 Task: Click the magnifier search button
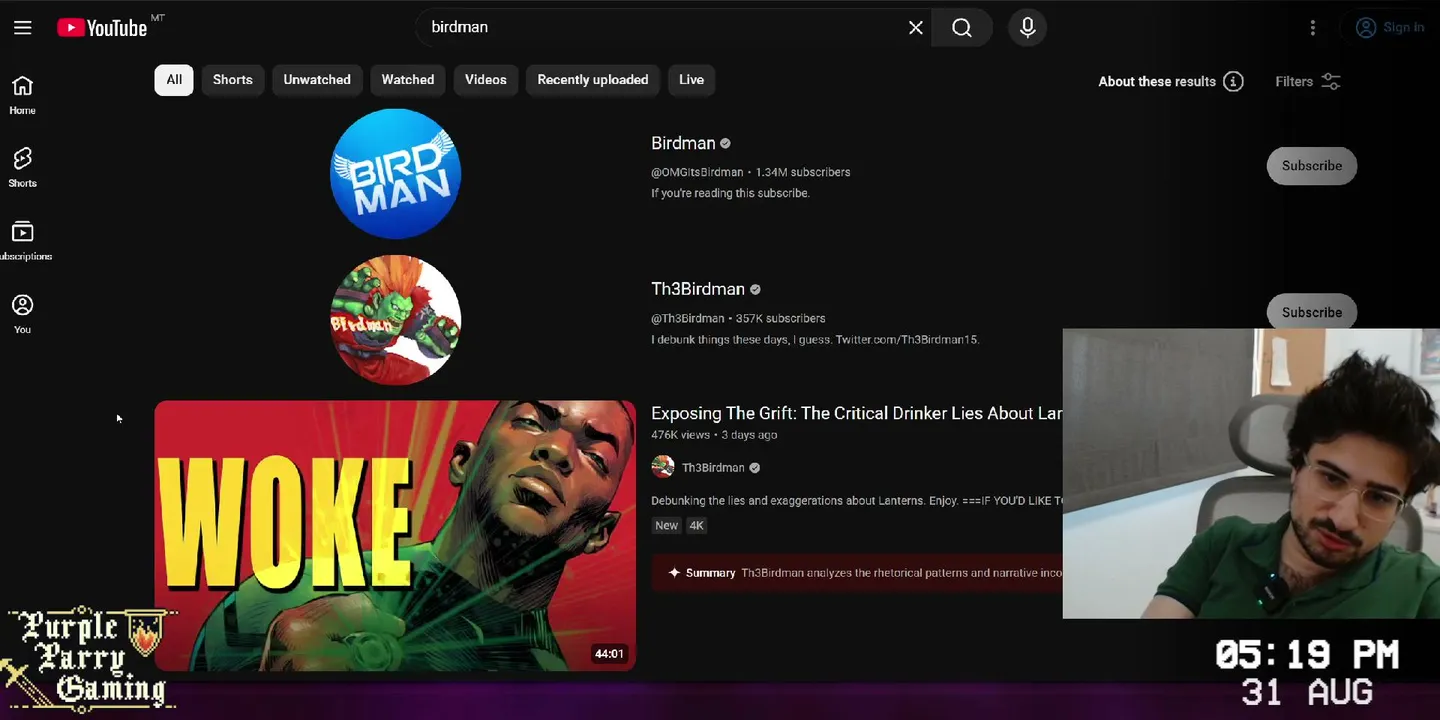[x=962, y=28]
